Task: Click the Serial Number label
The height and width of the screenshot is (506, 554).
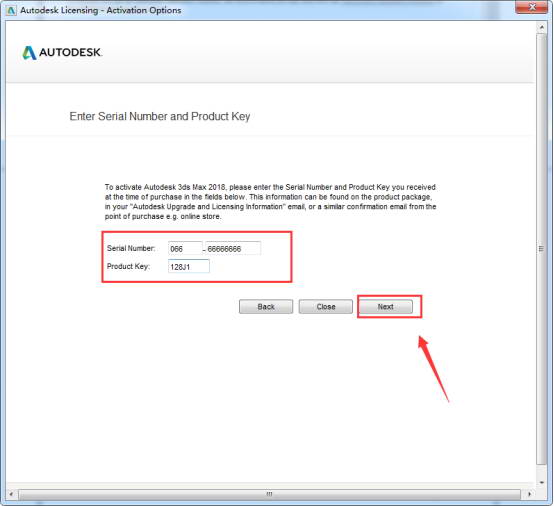Action: tap(131, 248)
